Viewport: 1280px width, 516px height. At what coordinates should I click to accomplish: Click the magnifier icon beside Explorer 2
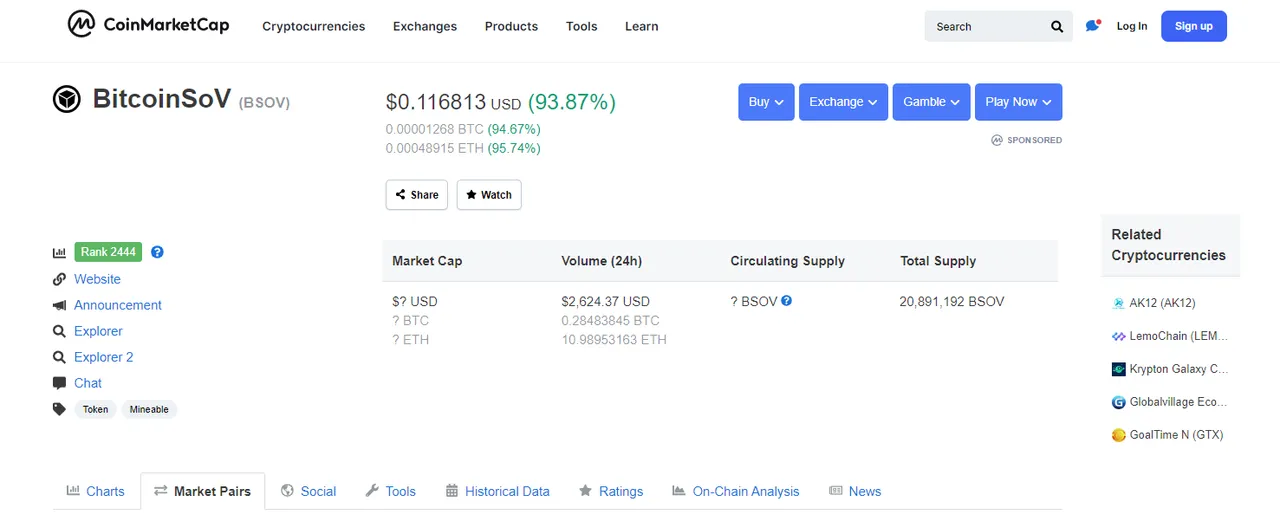(59, 357)
